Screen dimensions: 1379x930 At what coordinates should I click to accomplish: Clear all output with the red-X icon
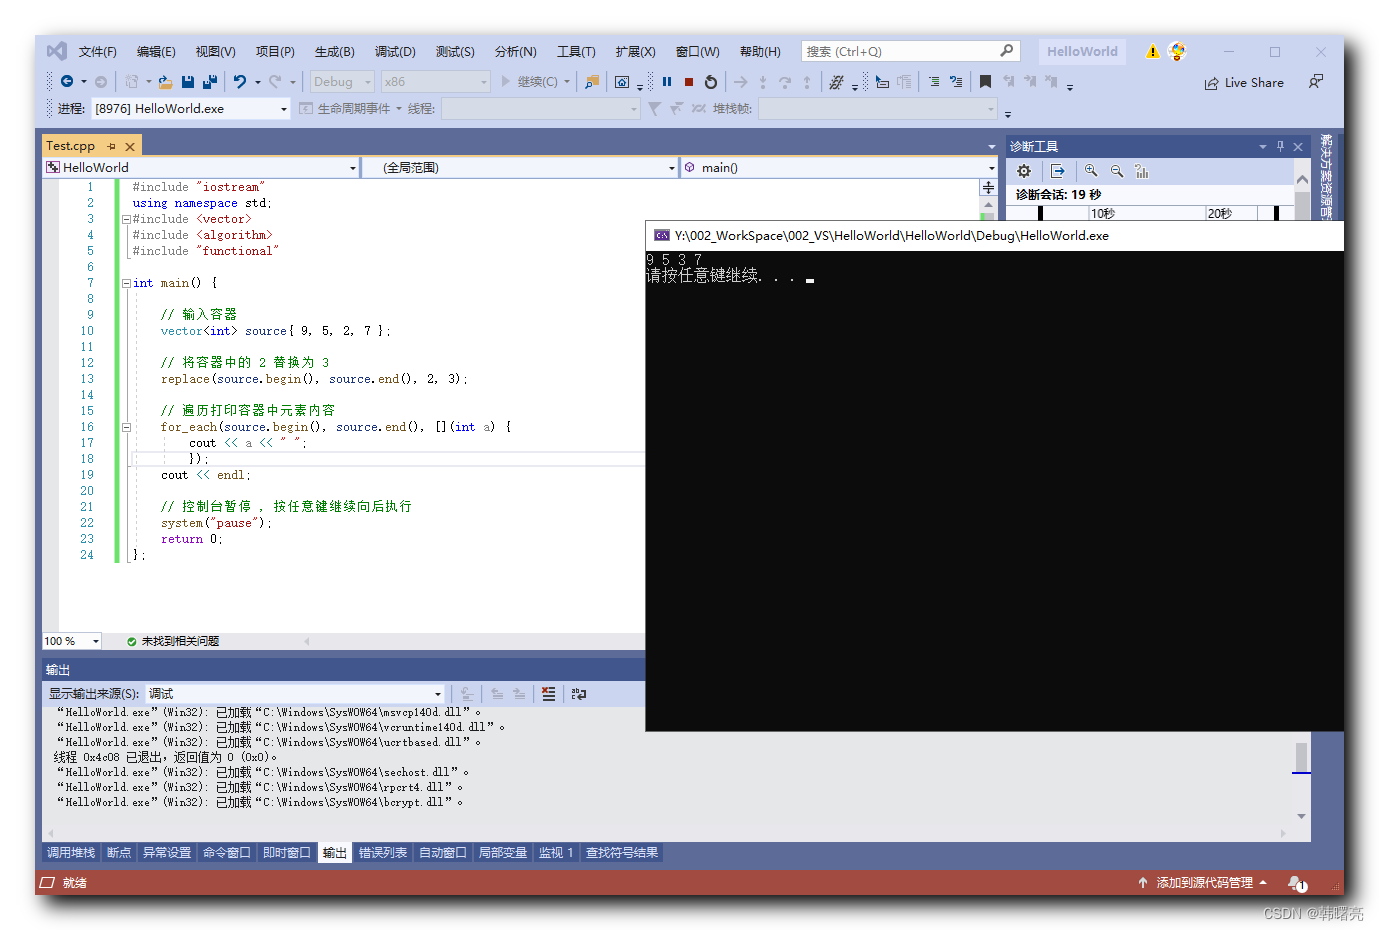548,693
